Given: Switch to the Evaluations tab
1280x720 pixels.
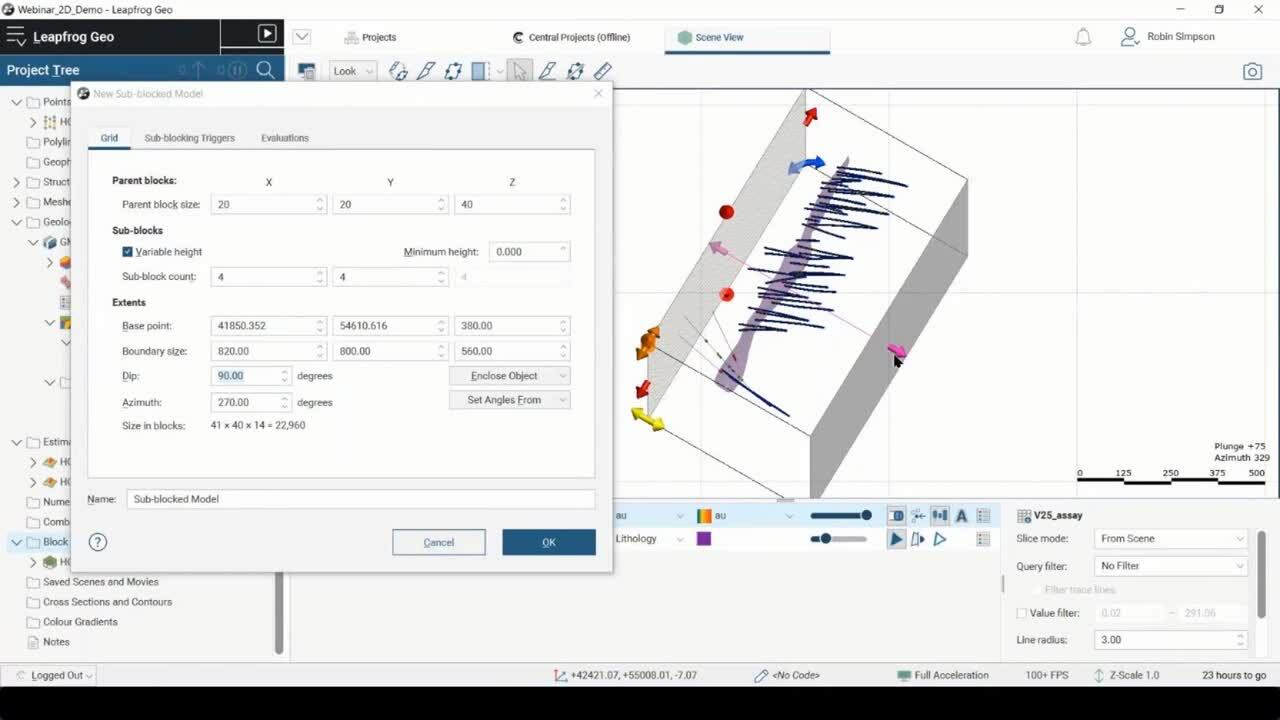Looking at the screenshot, I should [x=285, y=138].
